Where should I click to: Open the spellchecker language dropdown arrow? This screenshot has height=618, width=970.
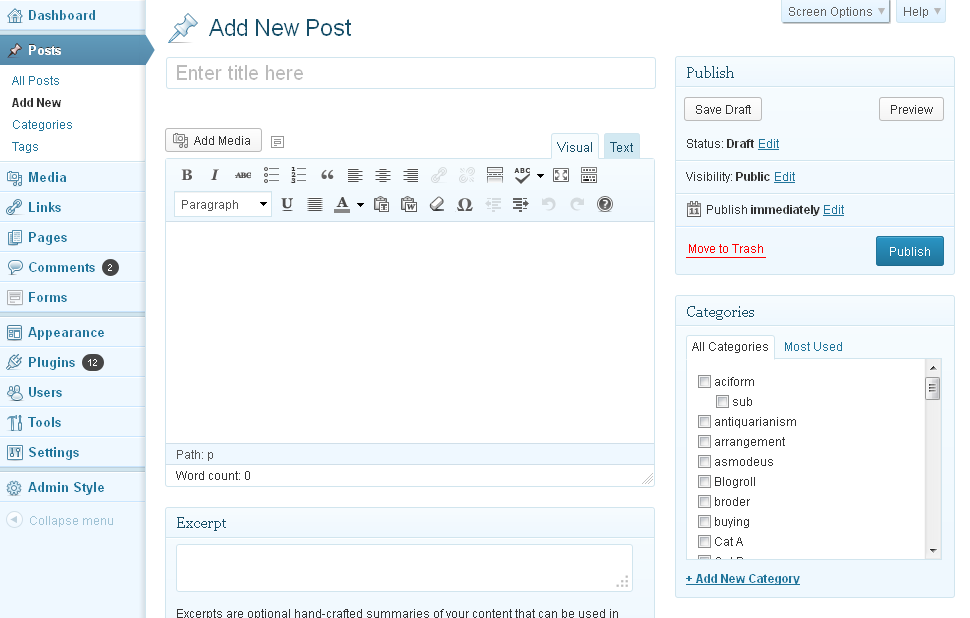coord(540,176)
